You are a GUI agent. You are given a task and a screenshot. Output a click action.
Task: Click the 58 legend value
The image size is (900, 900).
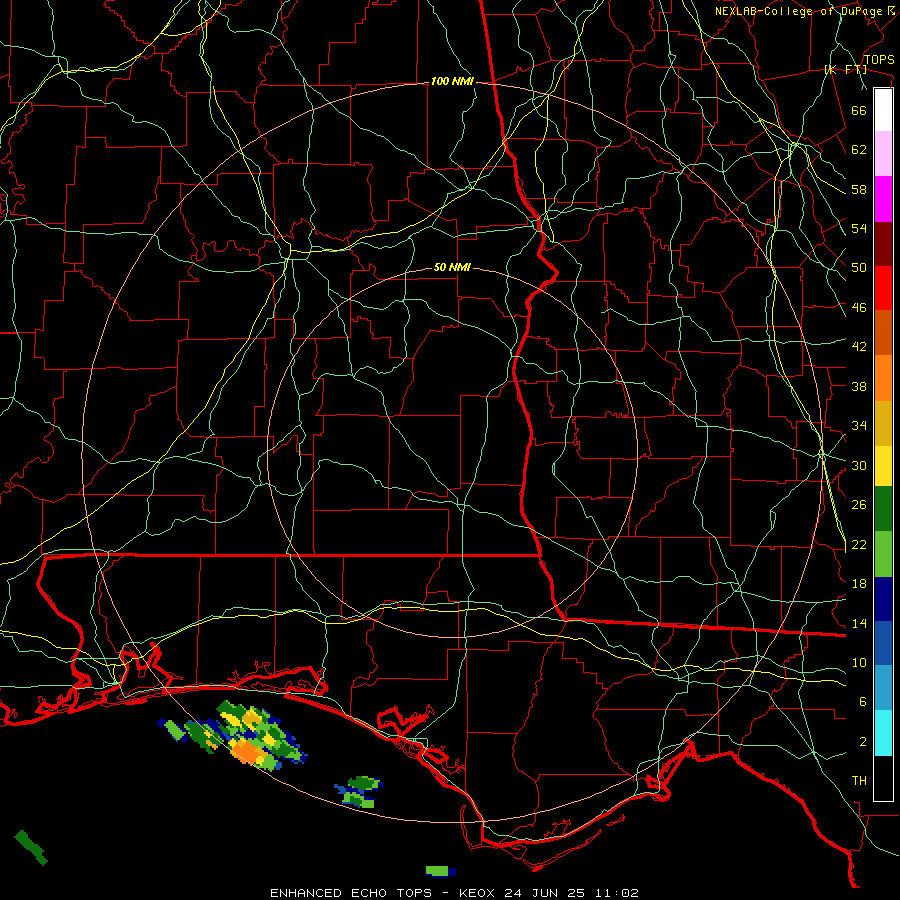tap(859, 189)
